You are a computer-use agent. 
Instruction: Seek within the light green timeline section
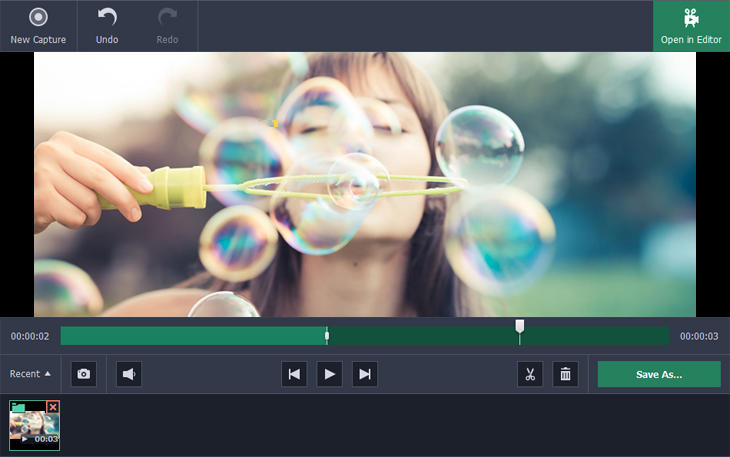click(193, 336)
